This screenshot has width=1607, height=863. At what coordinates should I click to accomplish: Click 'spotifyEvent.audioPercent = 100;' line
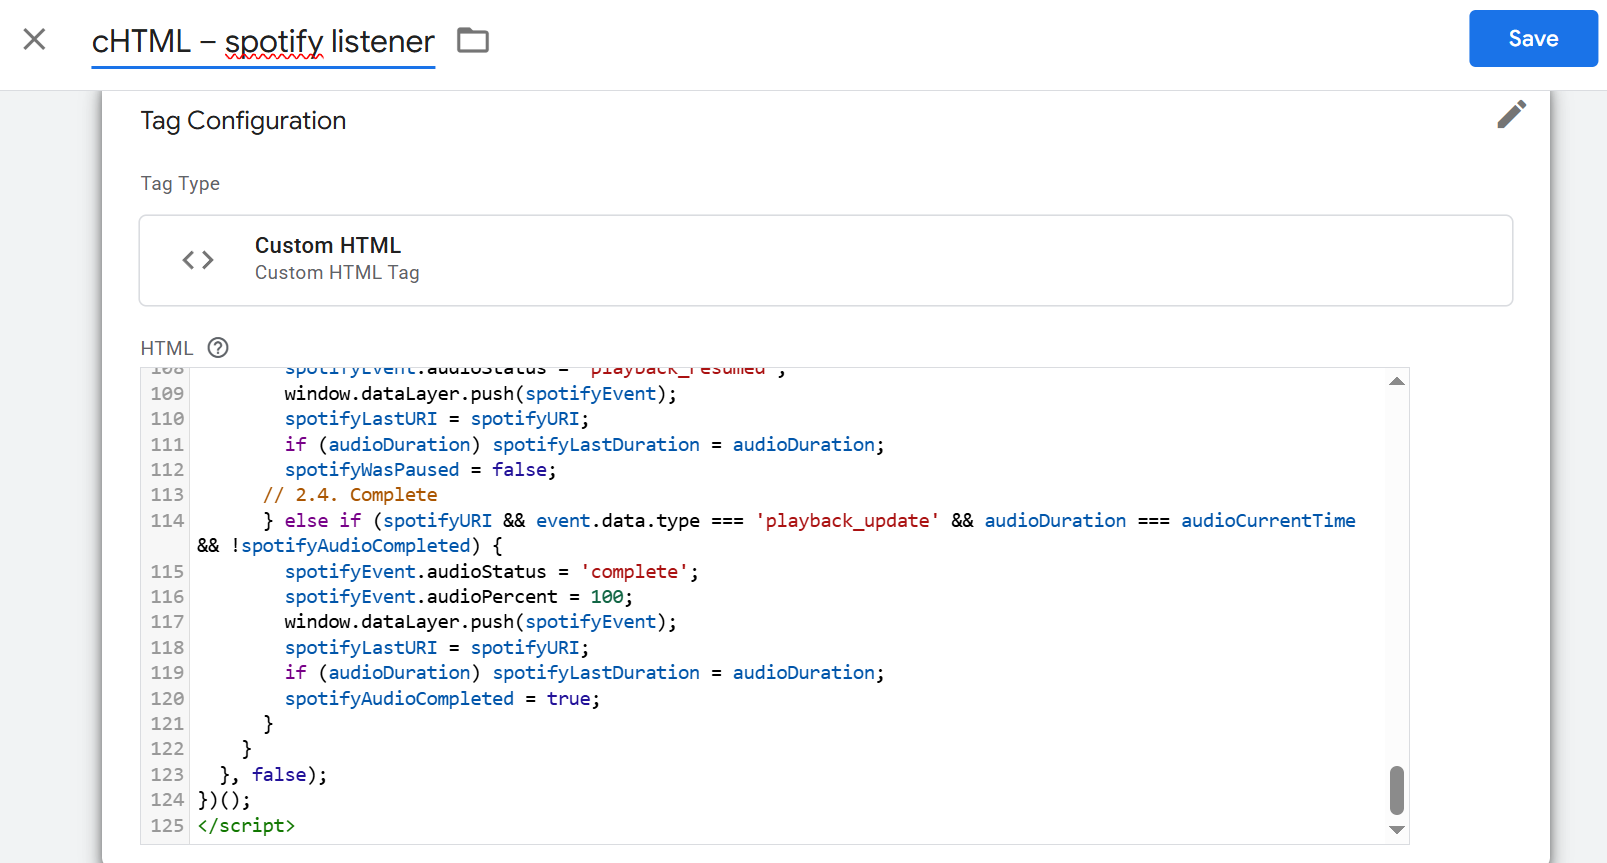pos(458,596)
